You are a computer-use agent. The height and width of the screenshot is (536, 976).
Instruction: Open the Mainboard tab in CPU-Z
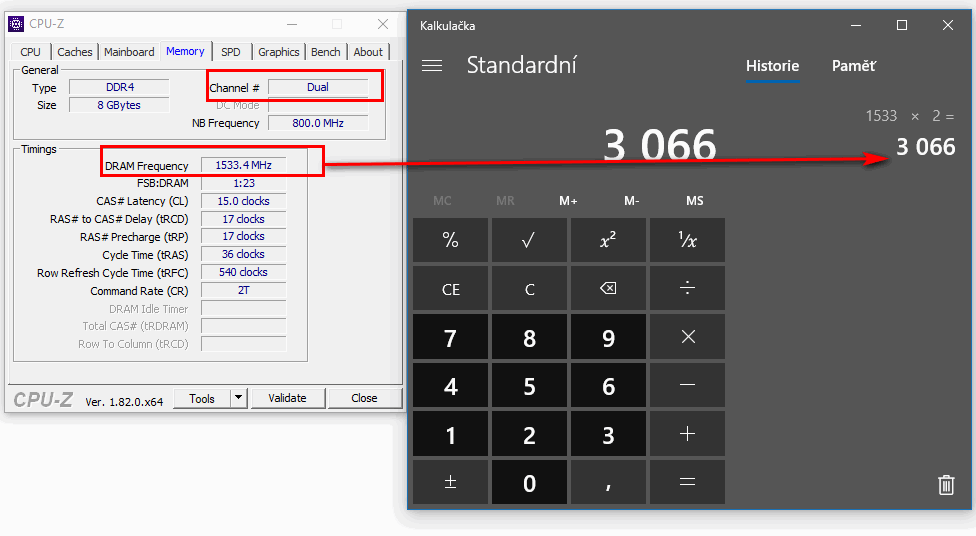pos(129,52)
